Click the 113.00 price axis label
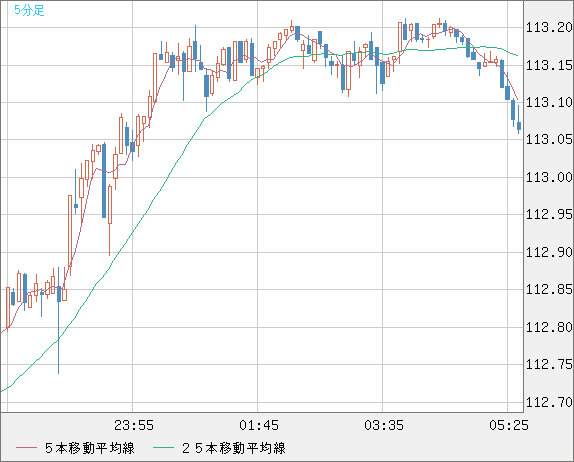Viewport: 574px width, 462px height. pyautogui.click(x=549, y=178)
